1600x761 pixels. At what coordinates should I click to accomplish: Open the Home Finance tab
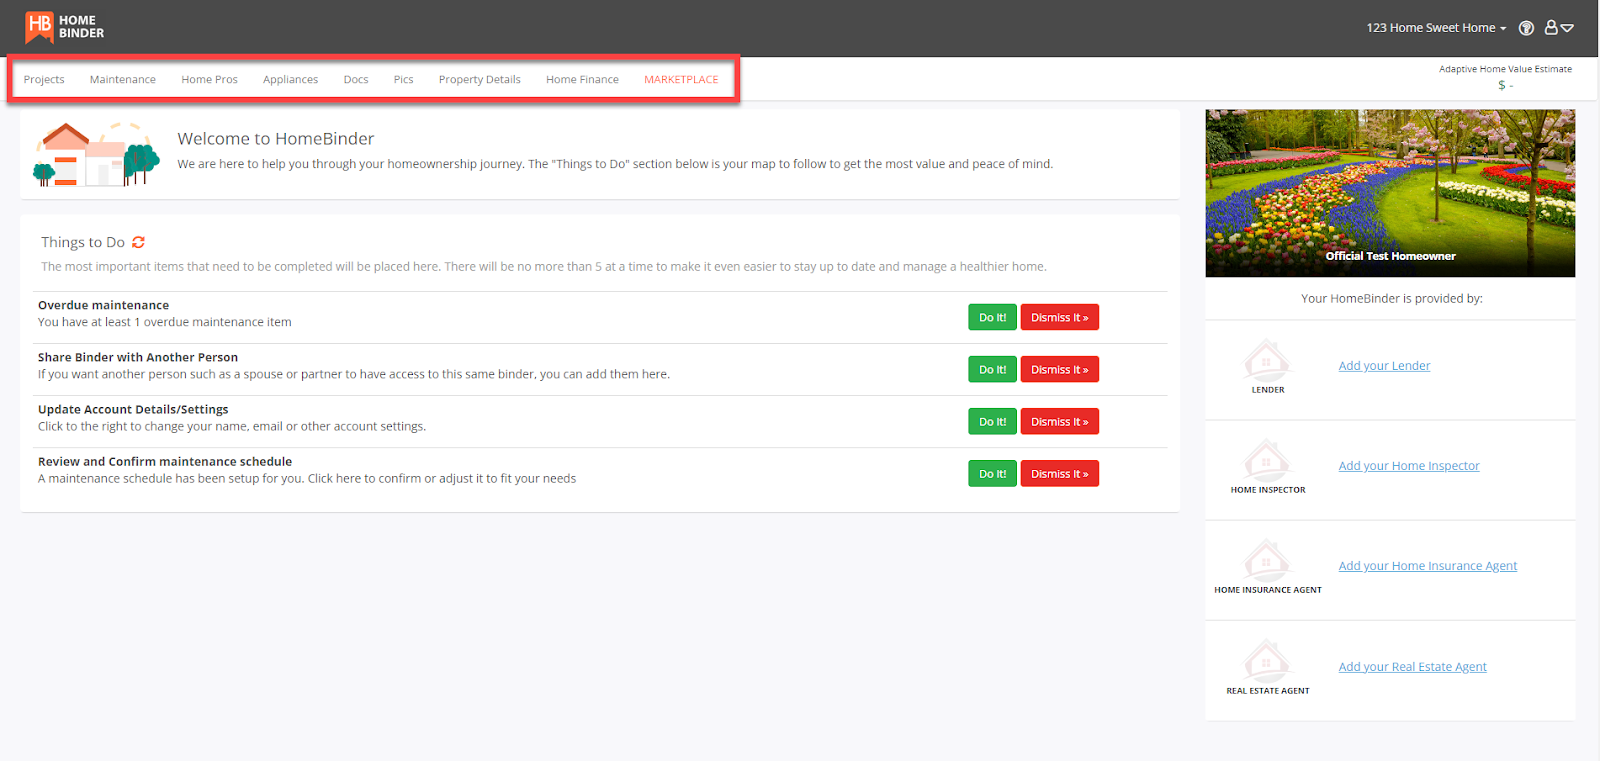(x=582, y=79)
